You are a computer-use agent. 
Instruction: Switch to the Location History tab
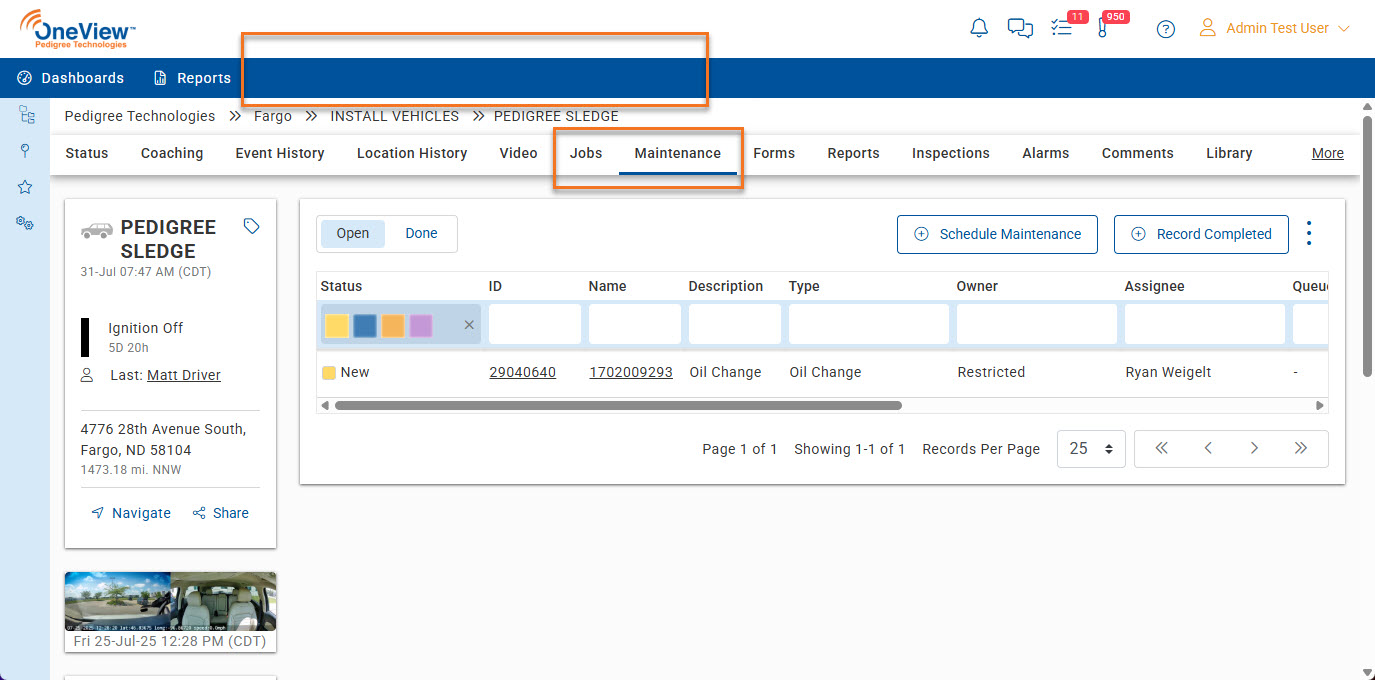click(x=412, y=153)
